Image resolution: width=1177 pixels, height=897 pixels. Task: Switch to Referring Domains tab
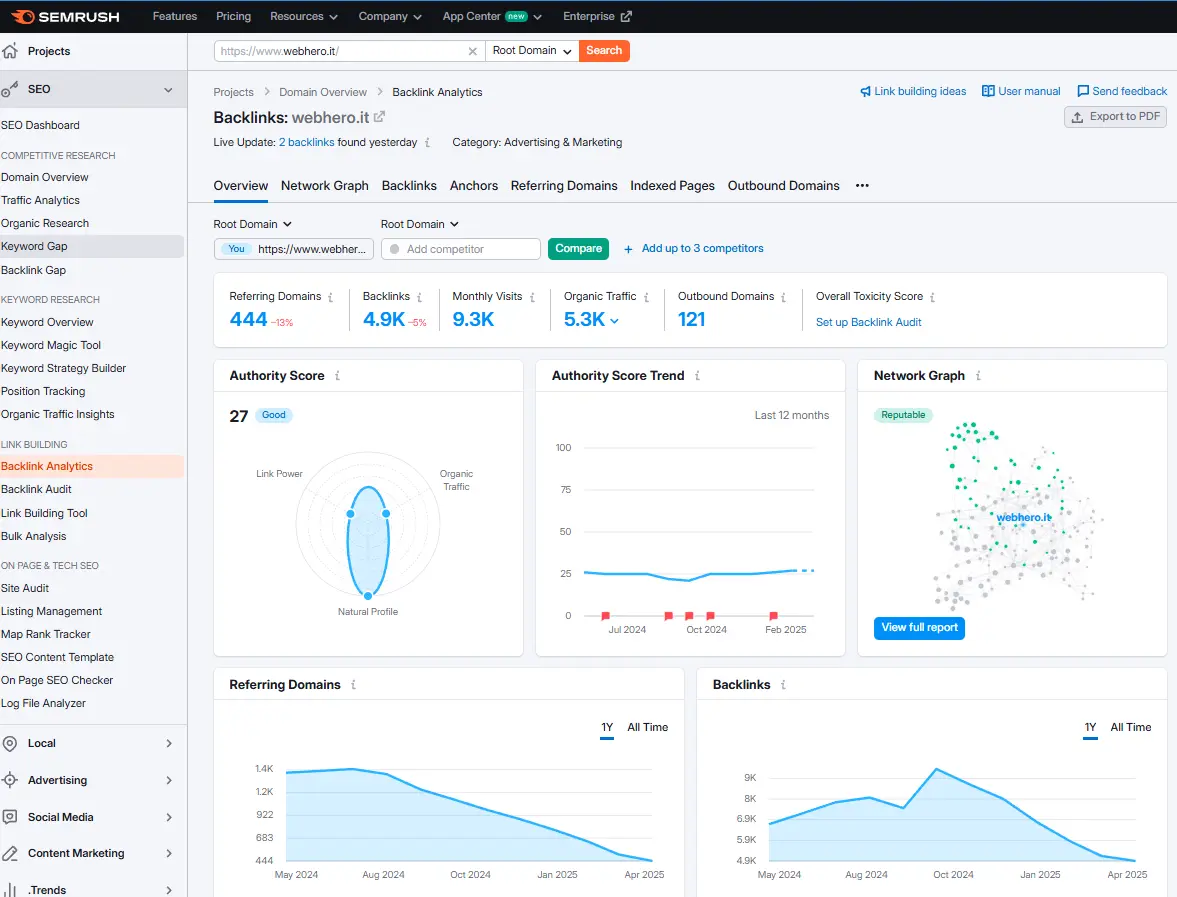pyautogui.click(x=564, y=185)
